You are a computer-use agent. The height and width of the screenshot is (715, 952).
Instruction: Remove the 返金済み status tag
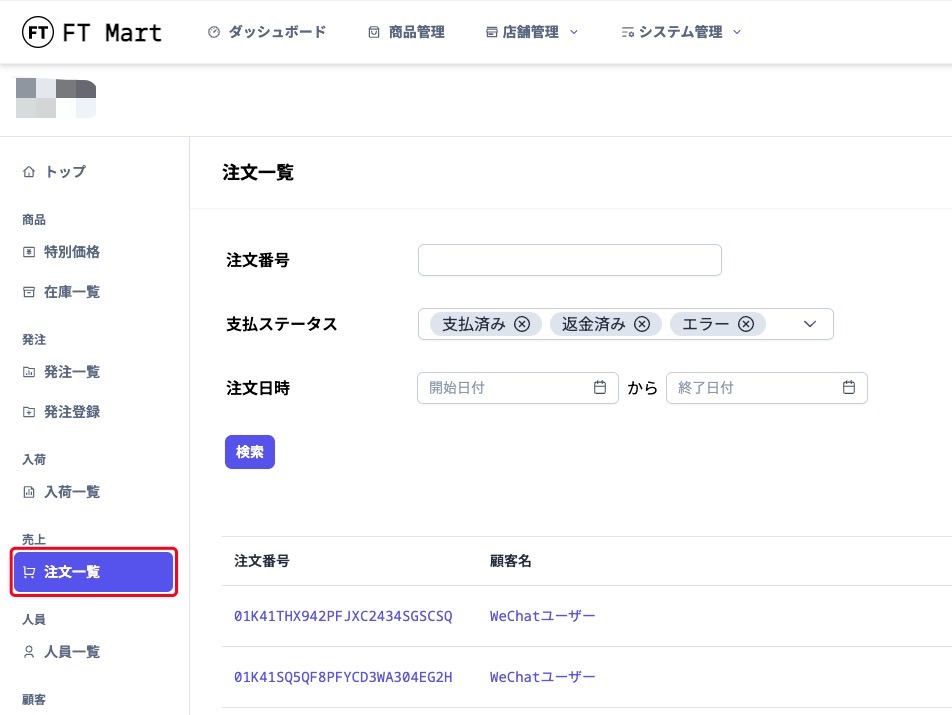pos(642,324)
